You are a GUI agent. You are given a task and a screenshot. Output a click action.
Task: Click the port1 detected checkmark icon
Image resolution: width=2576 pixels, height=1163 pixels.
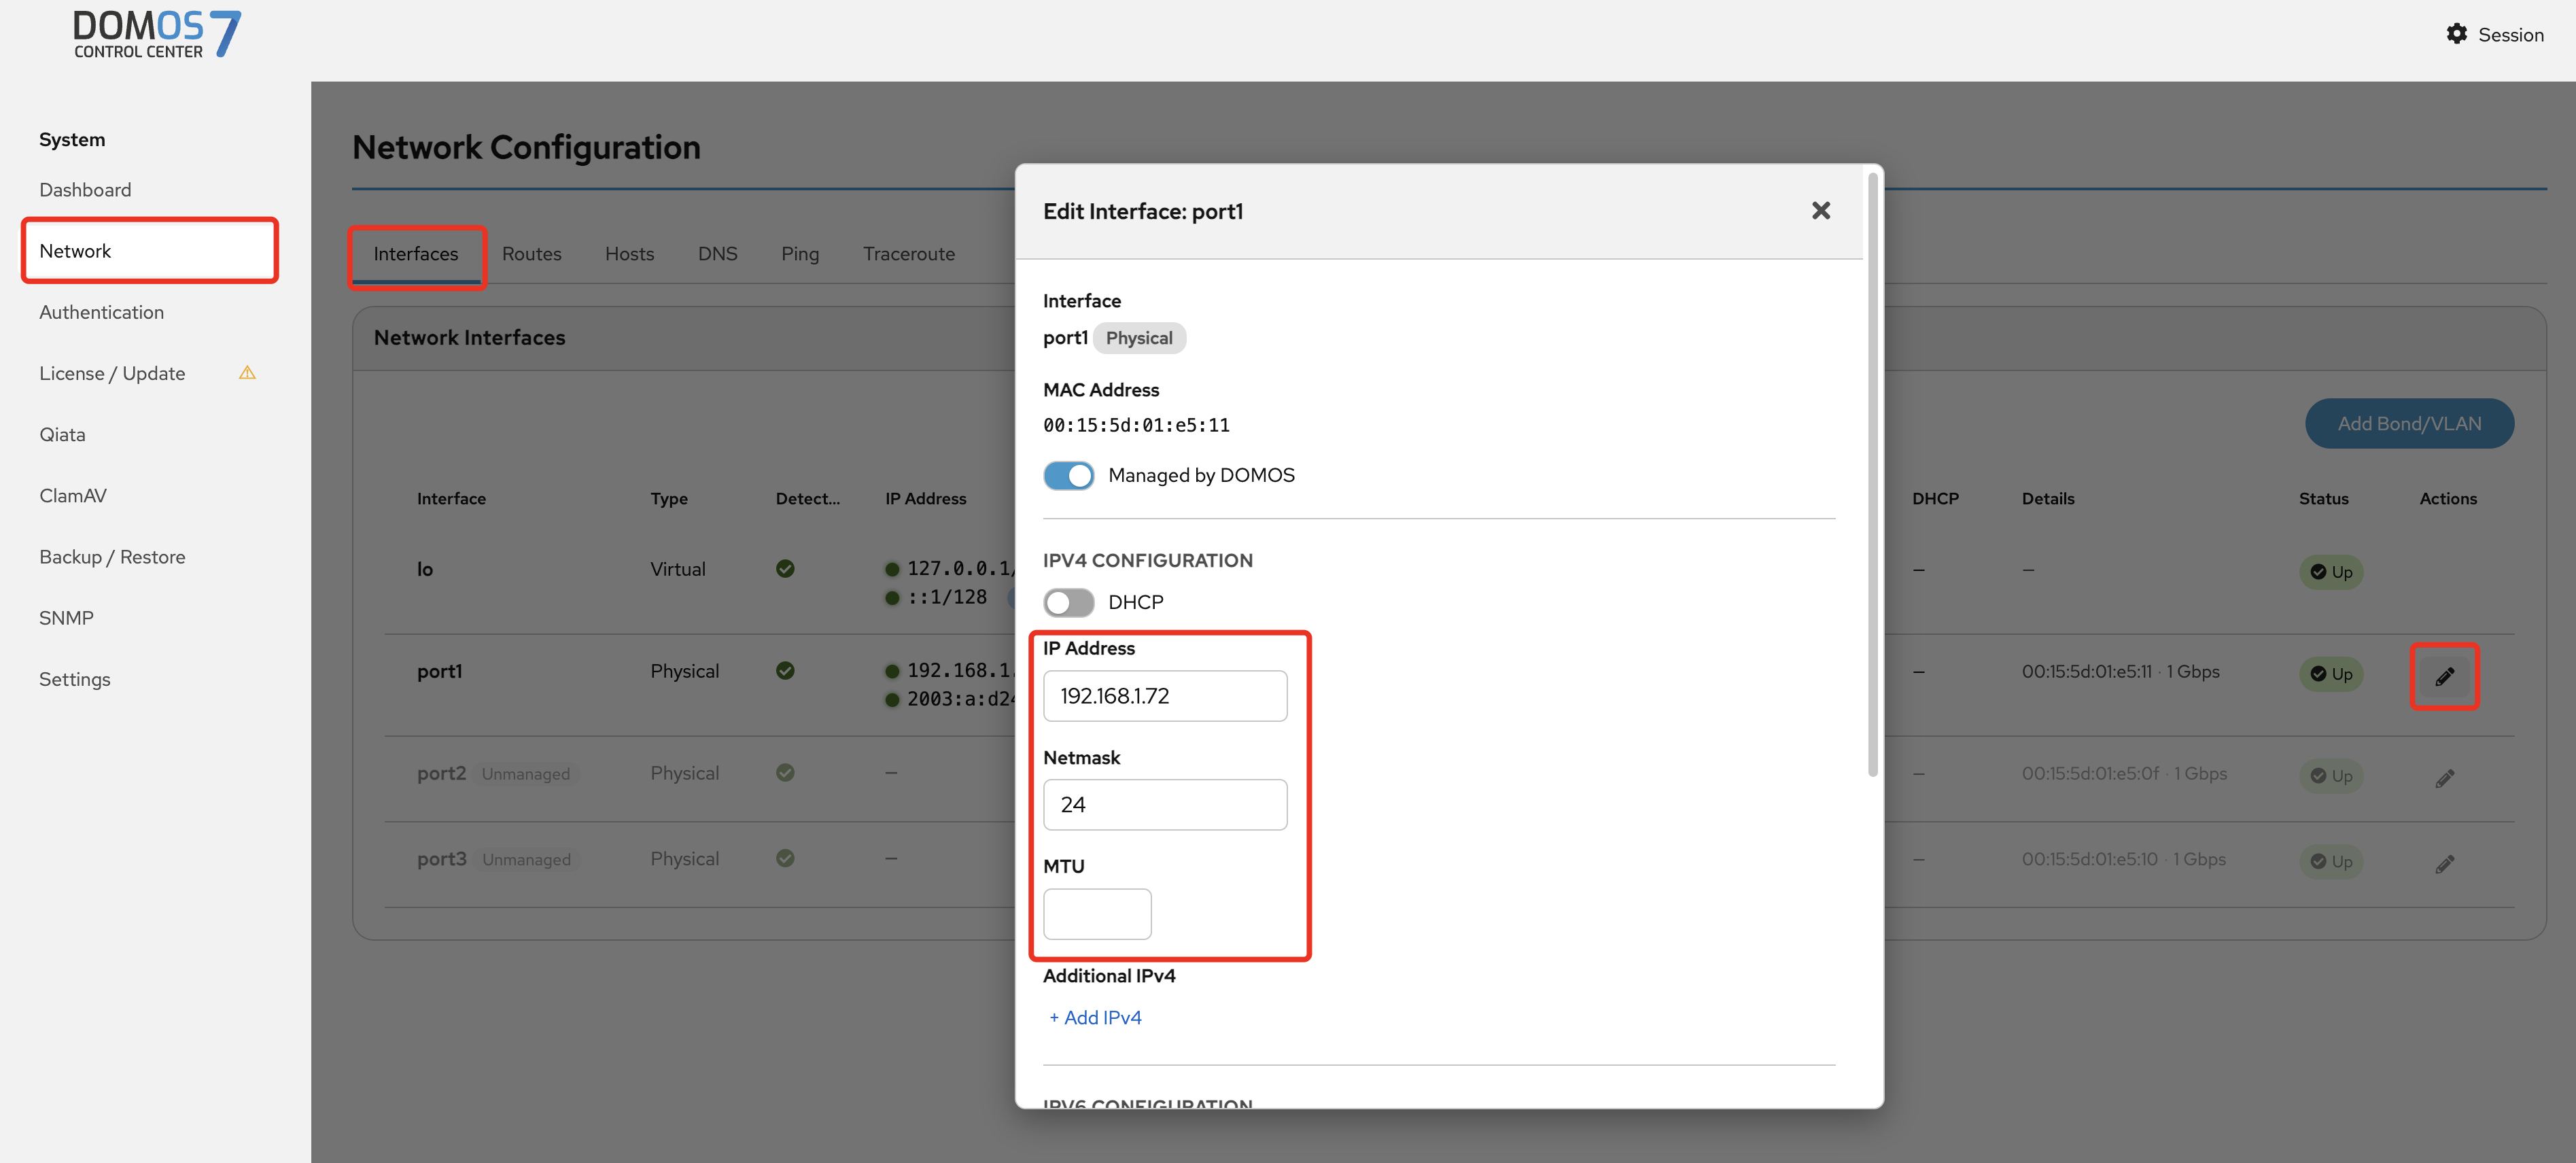point(785,671)
